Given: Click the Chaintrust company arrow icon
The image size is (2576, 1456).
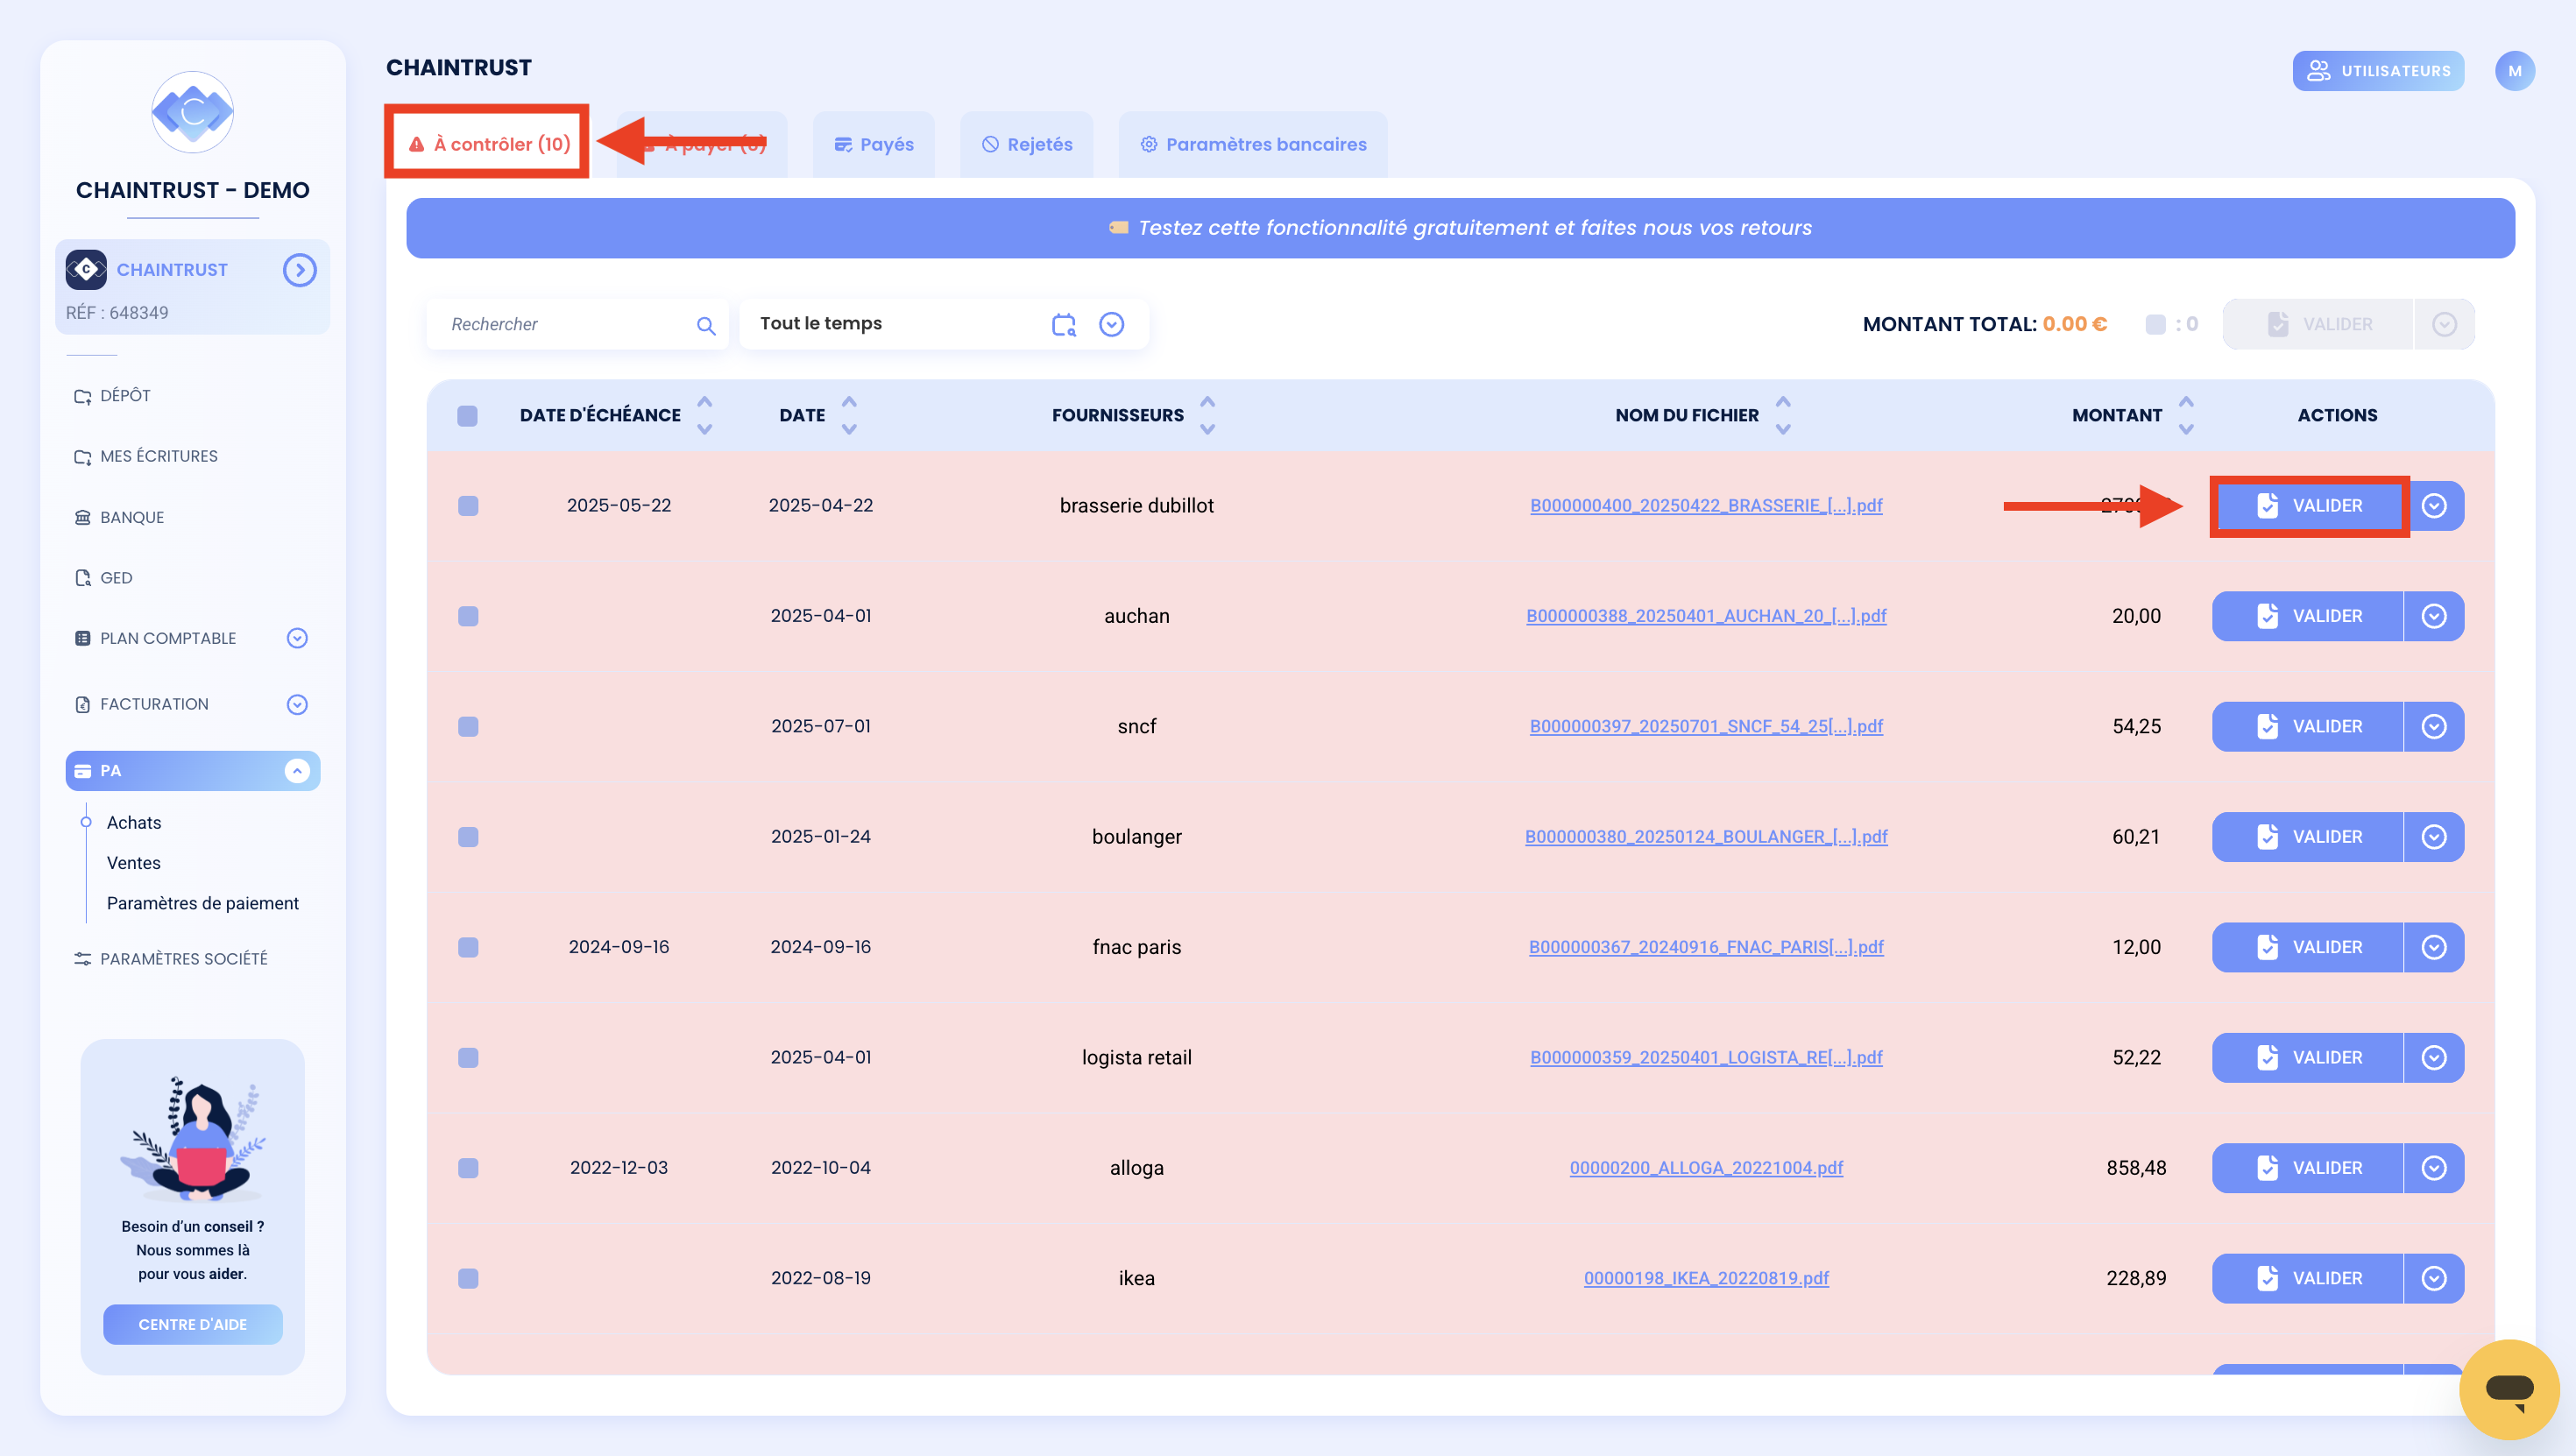Looking at the screenshot, I should 299,270.
